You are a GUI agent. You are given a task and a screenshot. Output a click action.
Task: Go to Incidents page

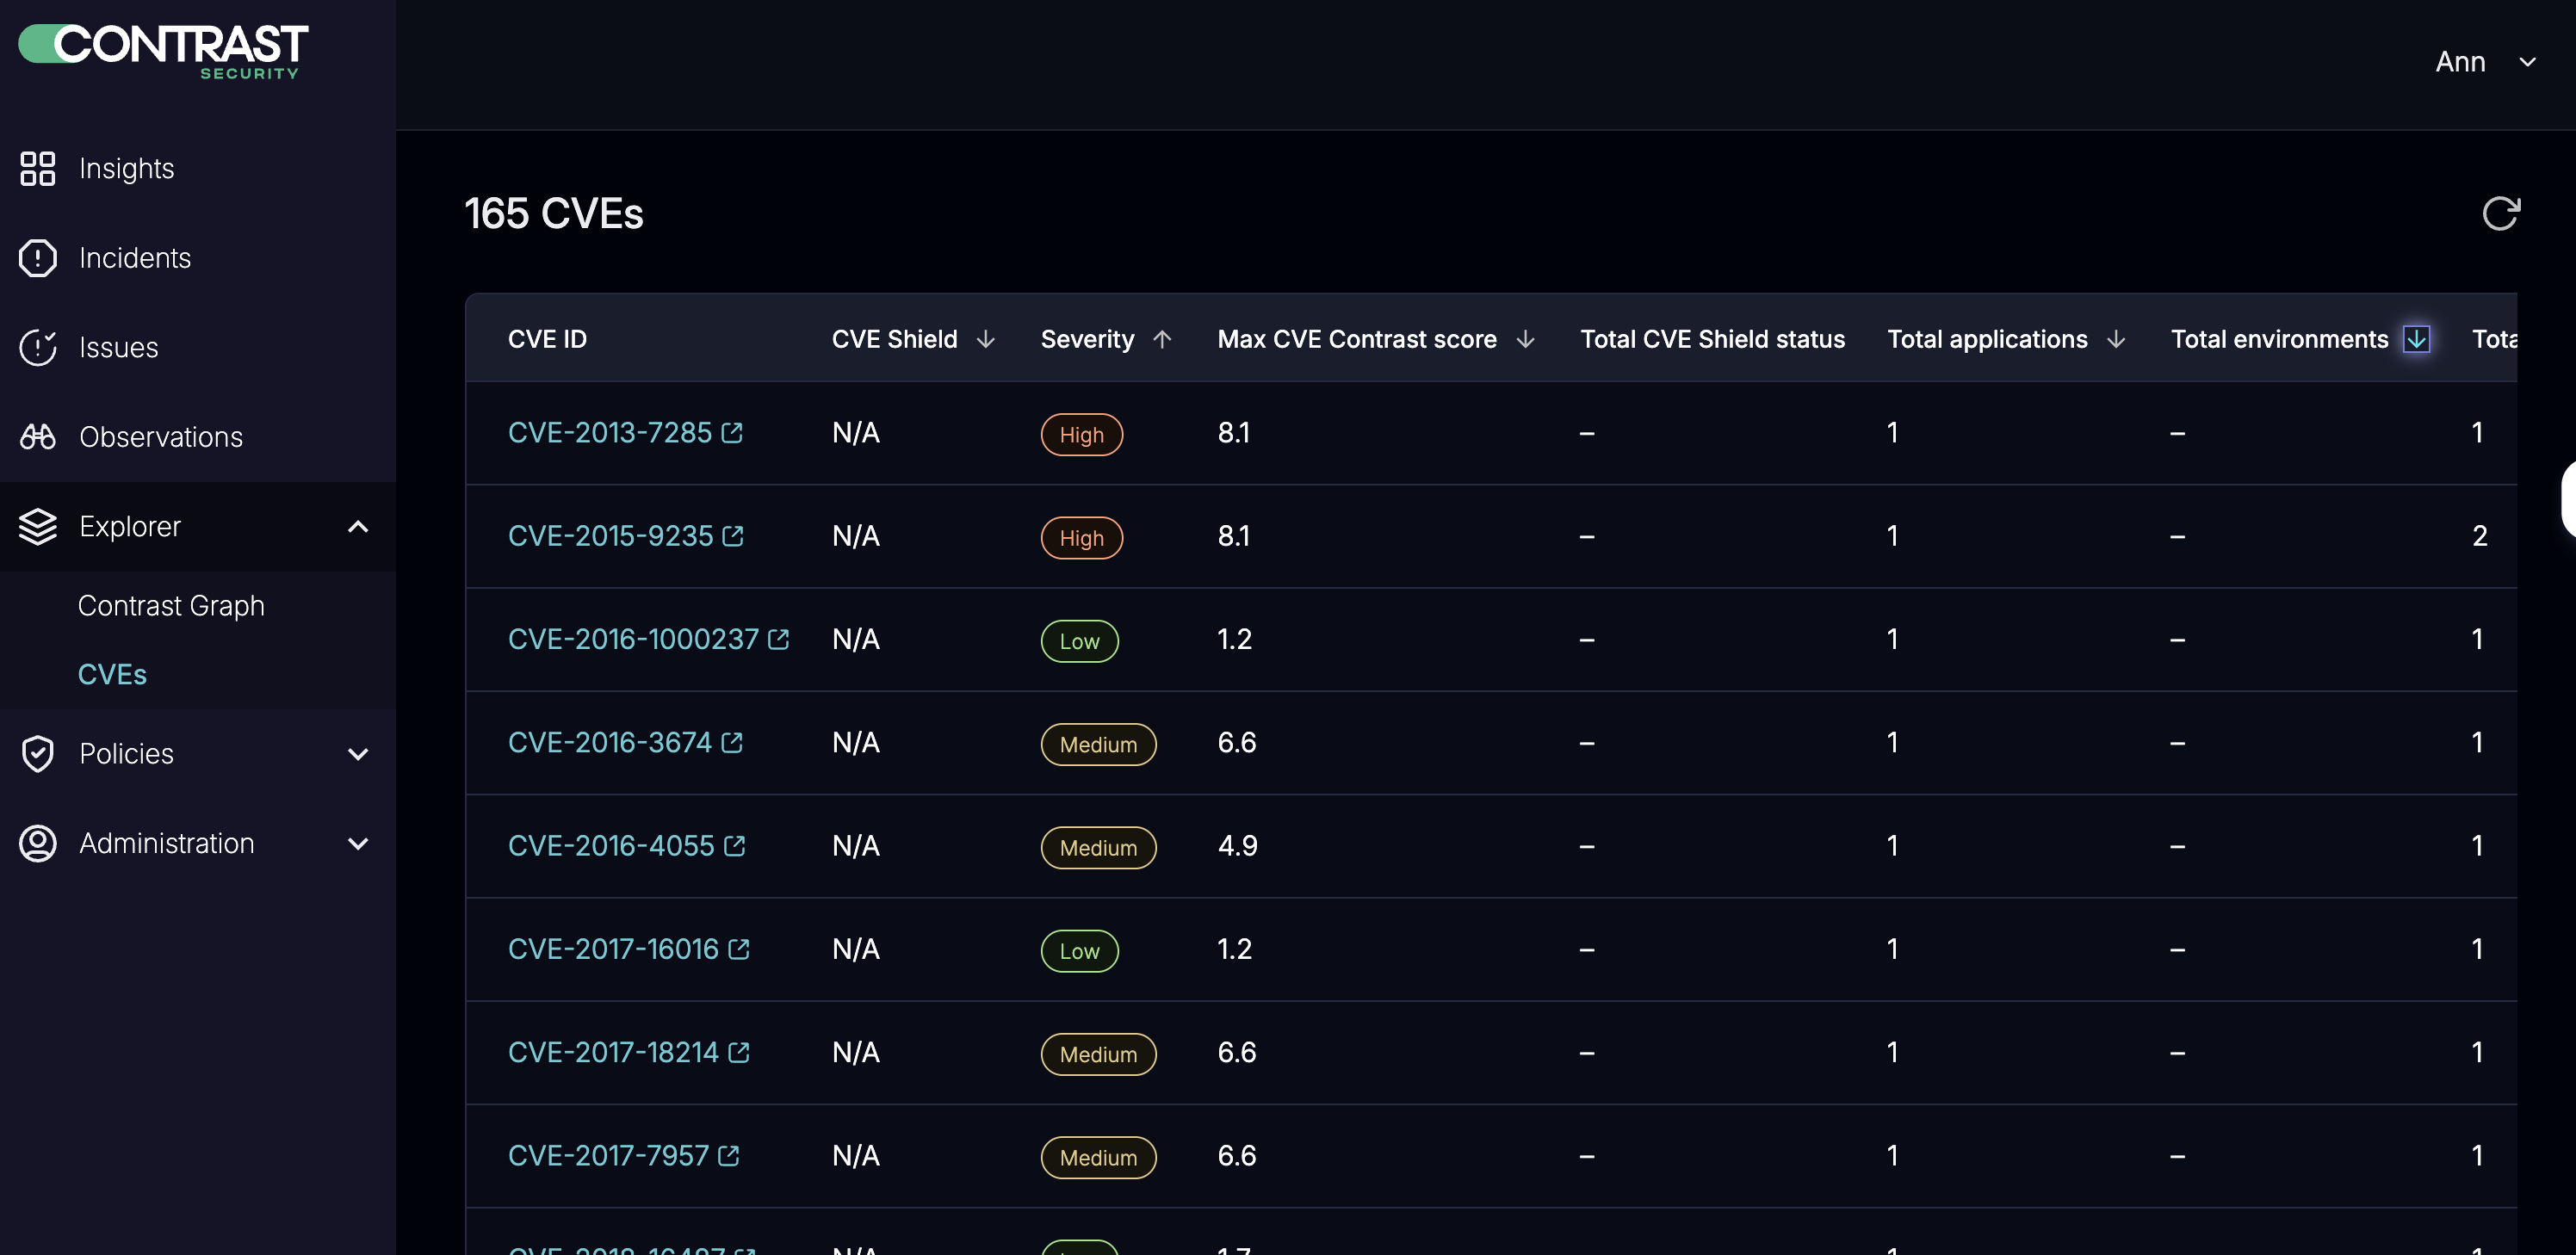coord(135,258)
